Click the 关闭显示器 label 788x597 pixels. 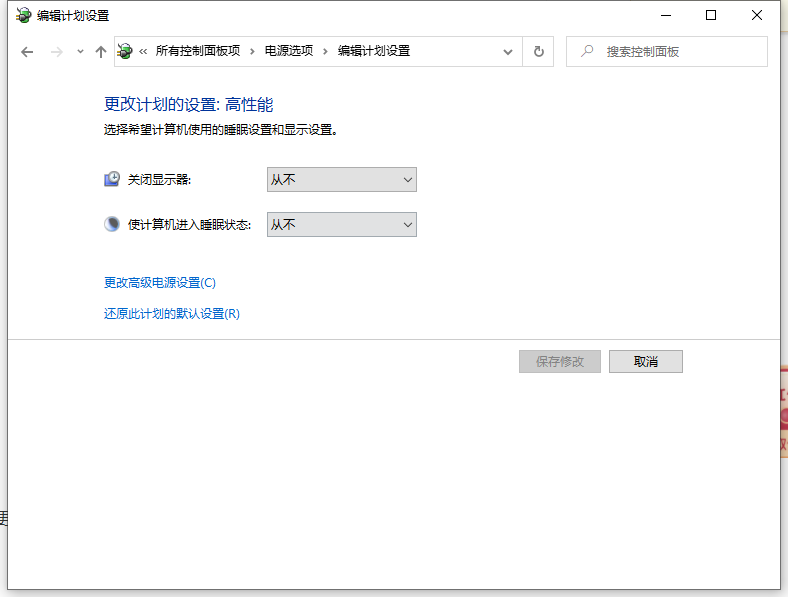click(159, 179)
